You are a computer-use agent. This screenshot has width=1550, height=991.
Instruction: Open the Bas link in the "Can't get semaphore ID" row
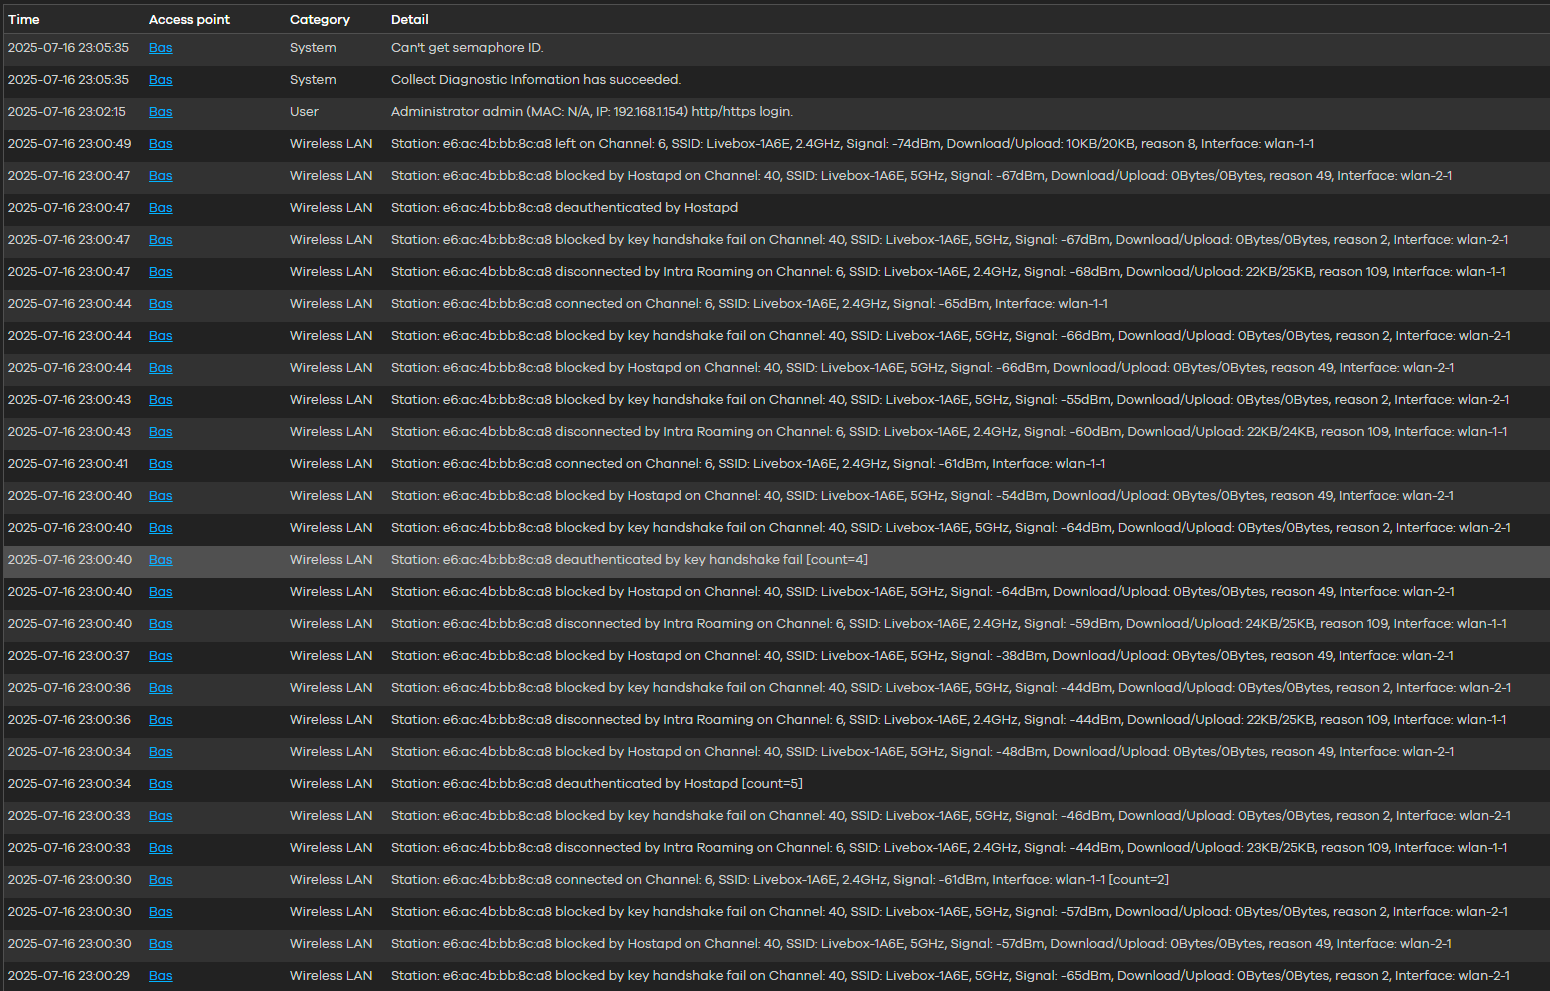click(x=161, y=47)
